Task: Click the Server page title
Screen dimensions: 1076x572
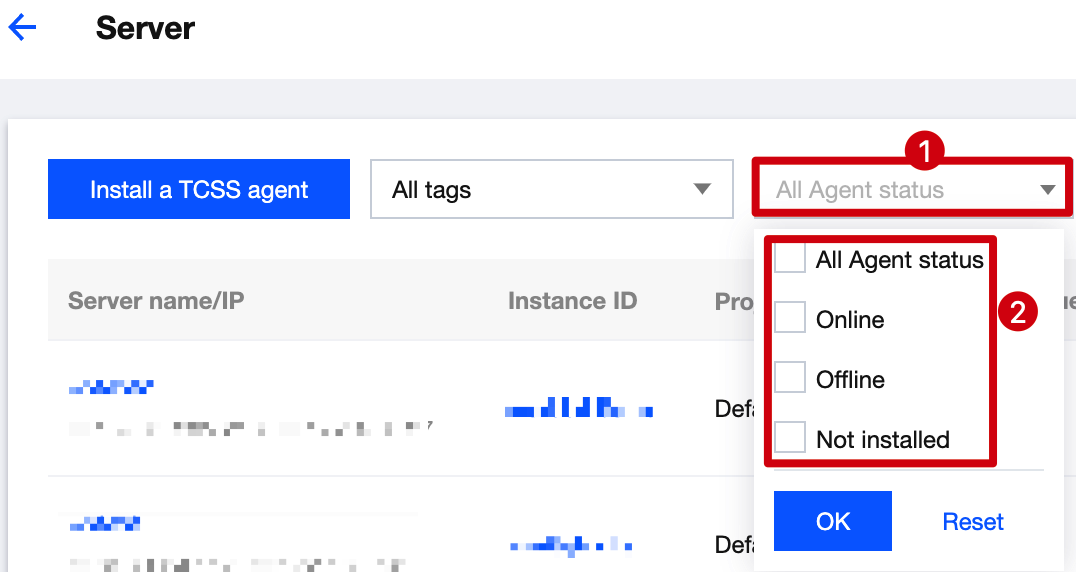Action: (x=145, y=28)
